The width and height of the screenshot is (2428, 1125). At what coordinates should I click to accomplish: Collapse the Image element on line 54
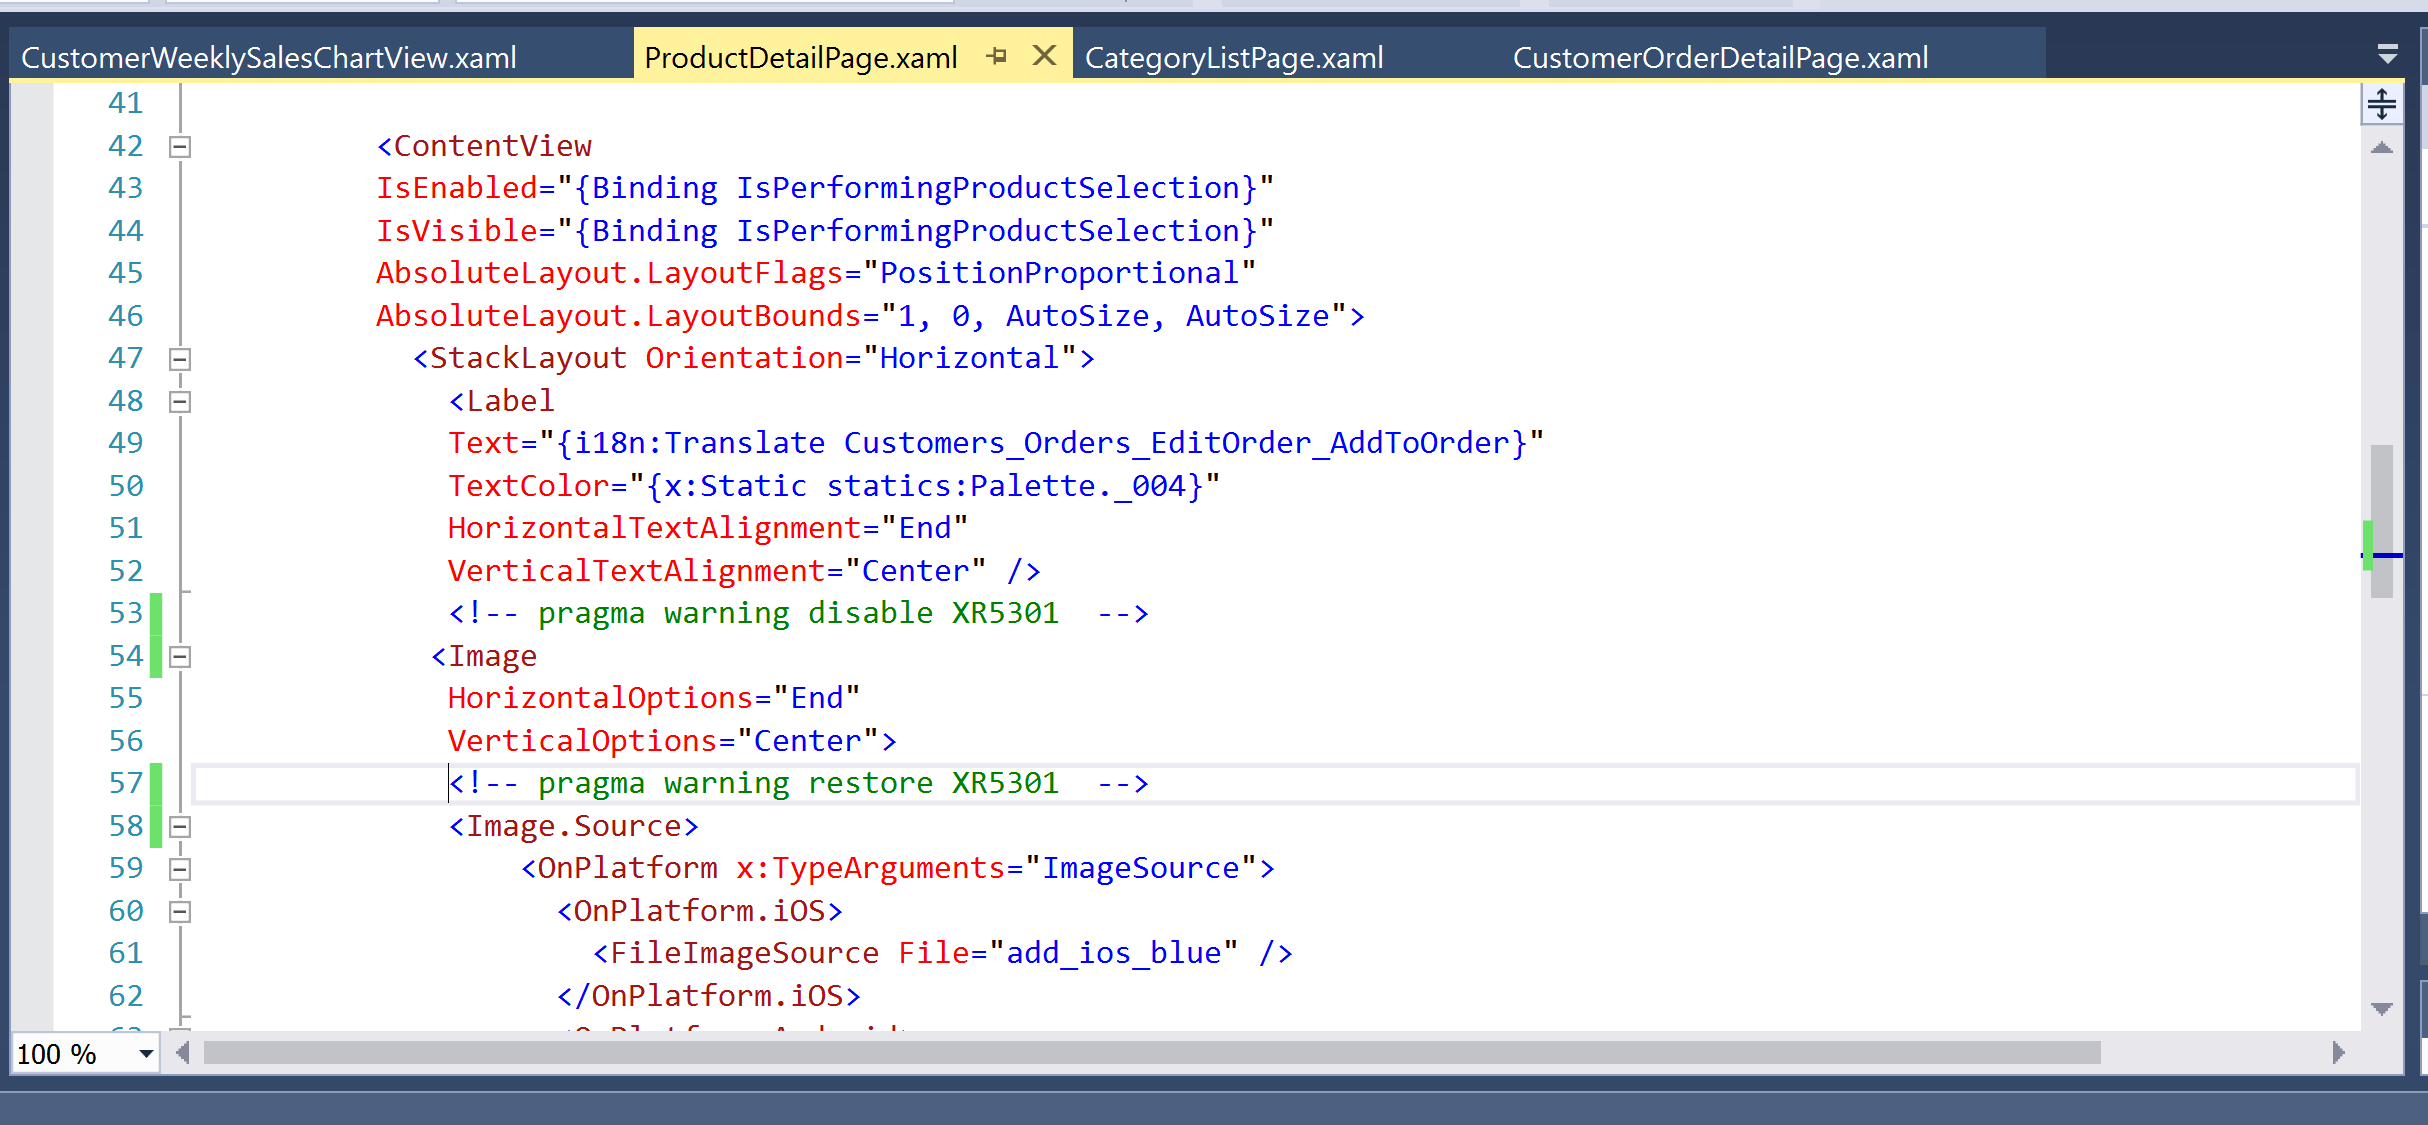click(x=180, y=657)
